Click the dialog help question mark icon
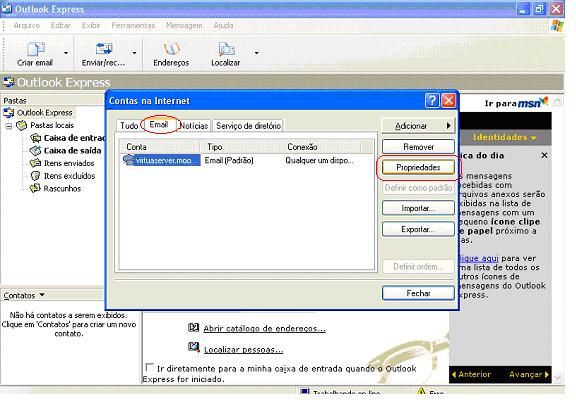Image resolution: width=576 pixels, height=400 pixels. tap(432, 100)
